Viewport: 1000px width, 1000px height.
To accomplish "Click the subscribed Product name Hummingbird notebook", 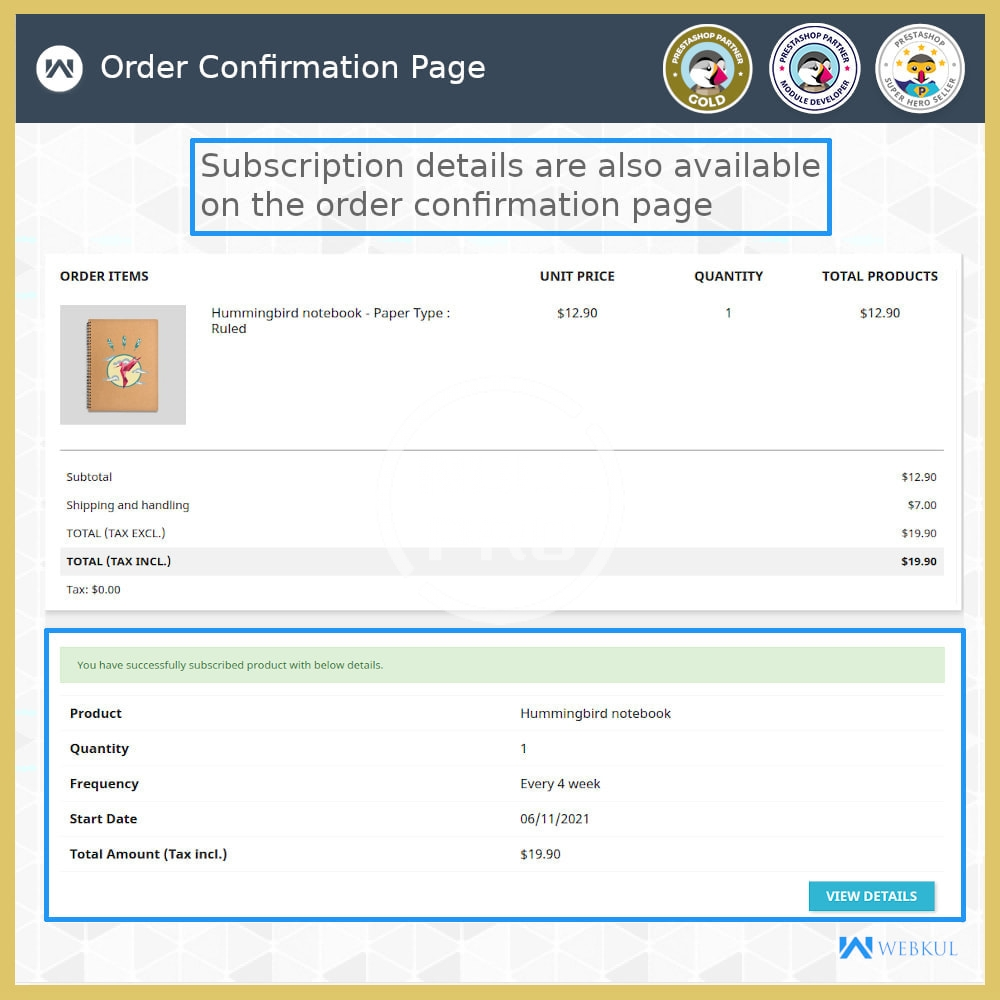I will pyautogui.click(x=595, y=714).
